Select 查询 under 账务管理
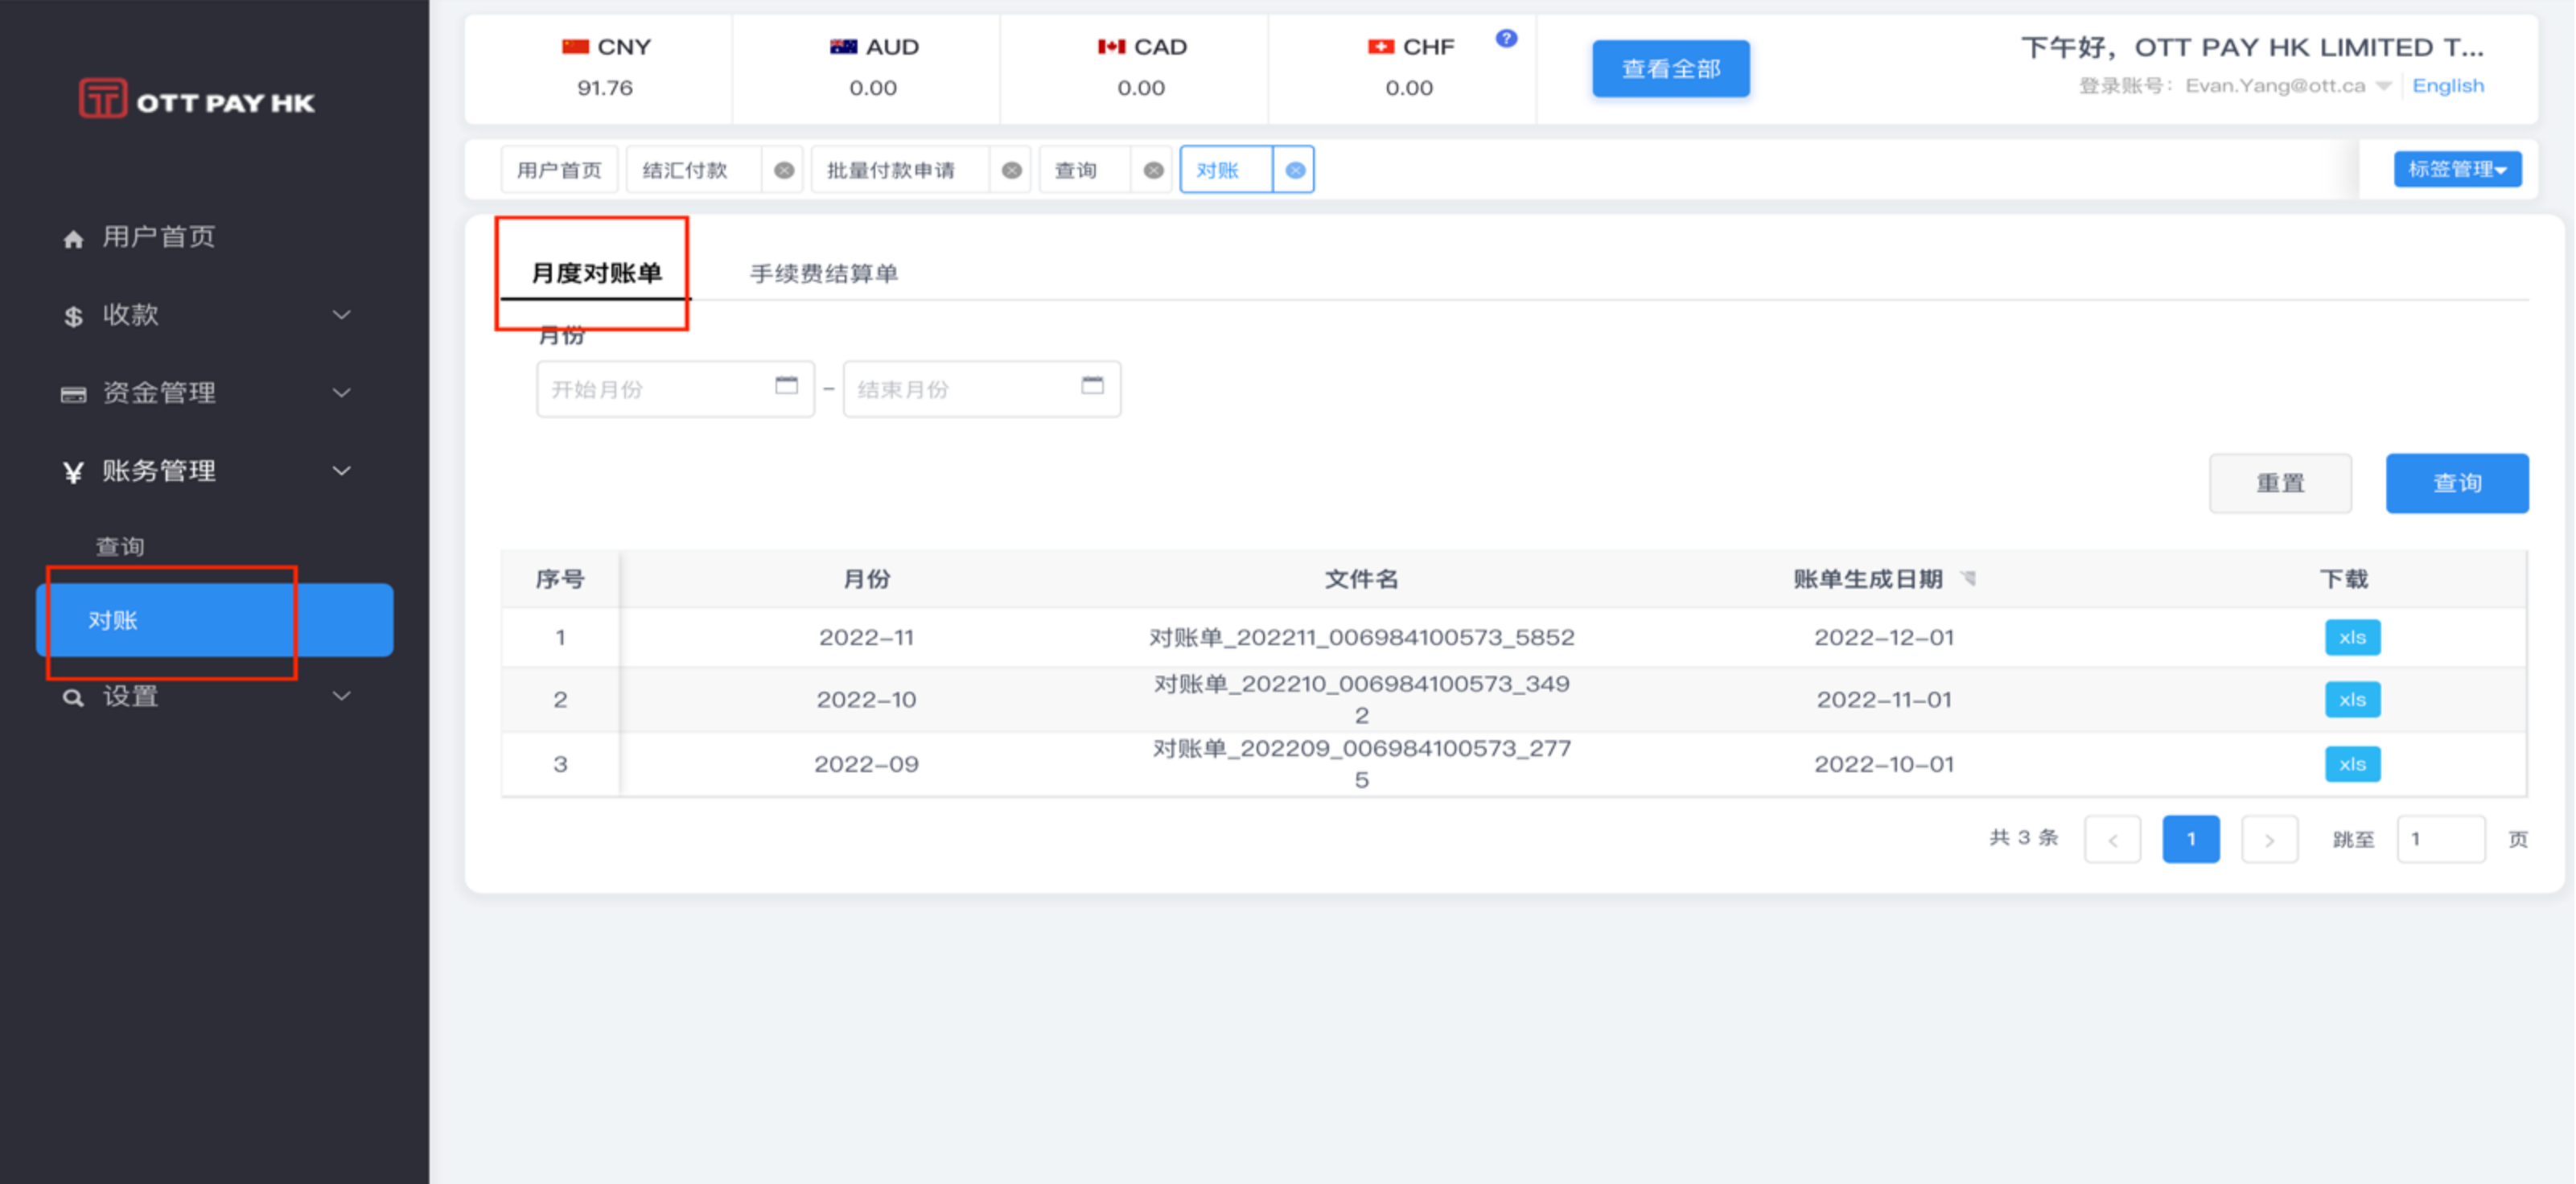Image resolution: width=2576 pixels, height=1184 pixels. tap(120, 547)
